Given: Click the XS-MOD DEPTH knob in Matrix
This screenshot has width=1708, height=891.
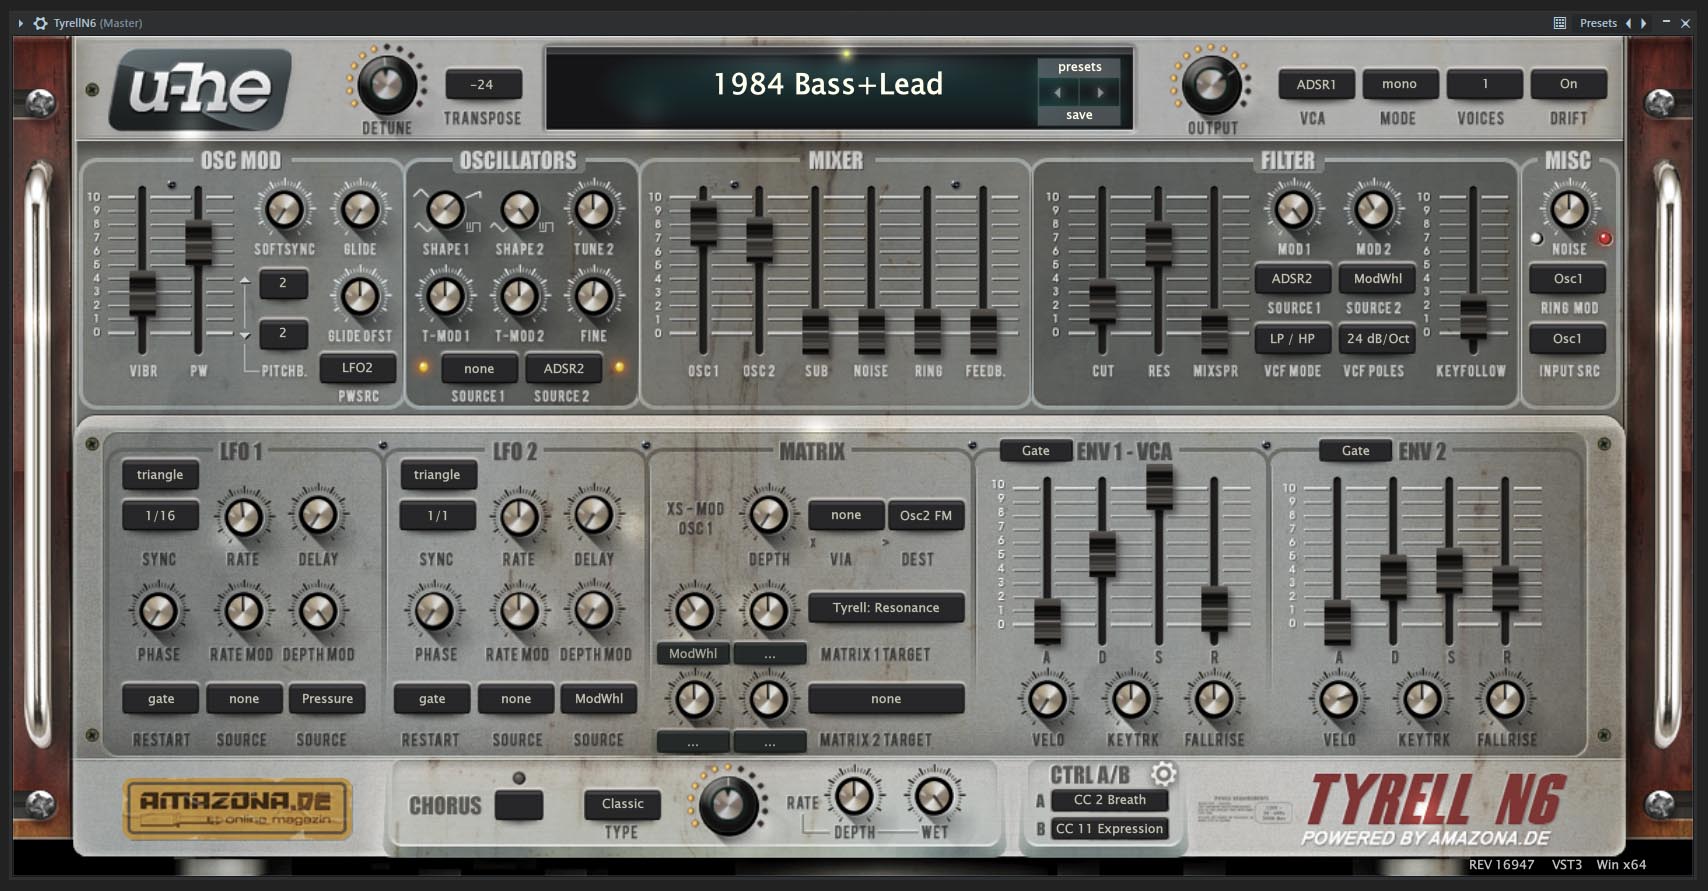Looking at the screenshot, I should click(768, 515).
